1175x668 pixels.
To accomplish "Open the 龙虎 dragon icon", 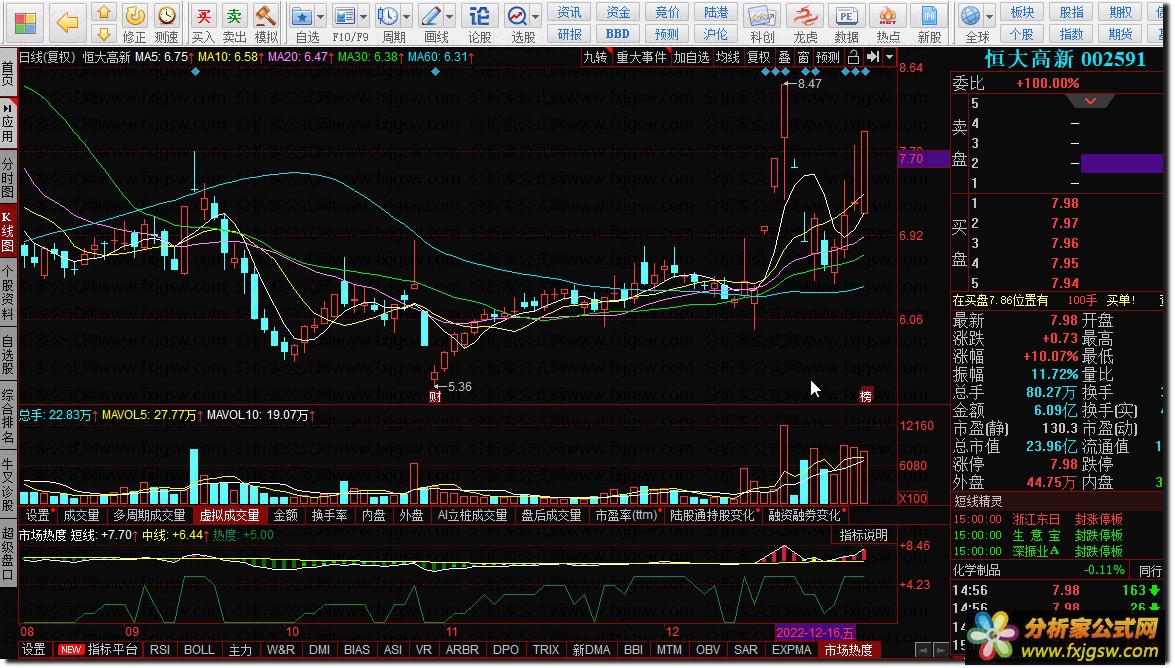I will (806, 16).
